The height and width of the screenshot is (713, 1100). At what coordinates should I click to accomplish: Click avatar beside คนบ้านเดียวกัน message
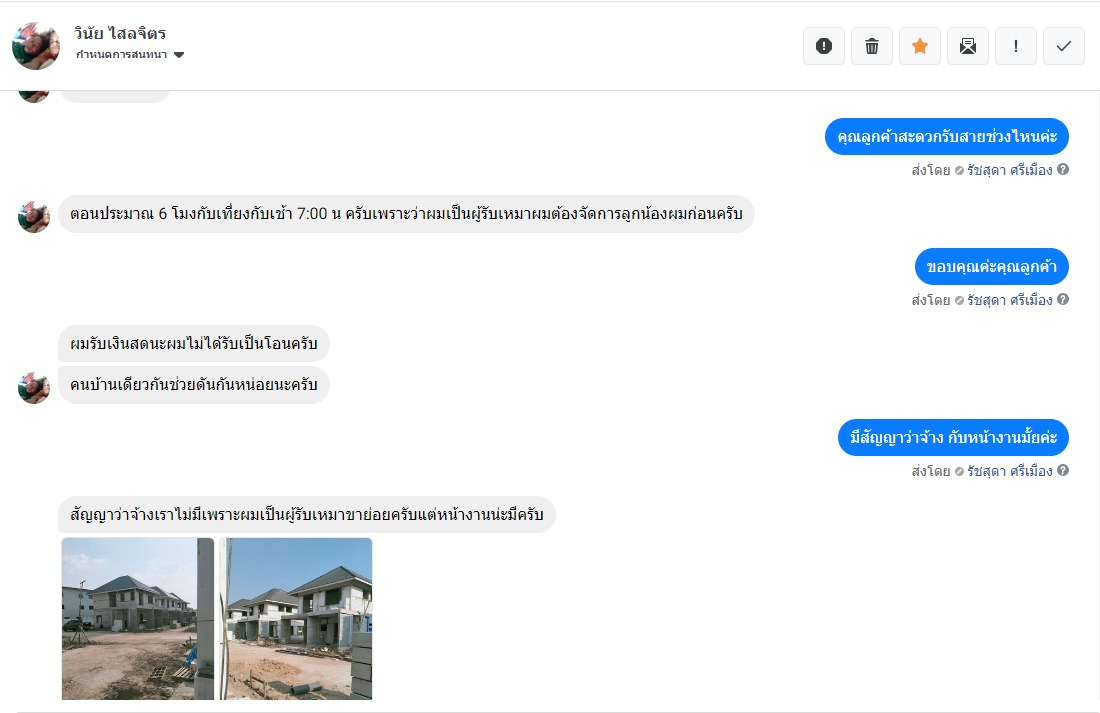(x=34, y=388)
